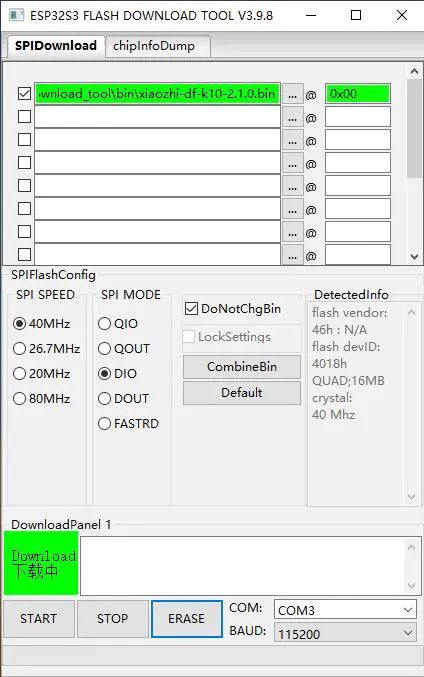Click the green Download status indicator
Image resolution: width=424 pixels, height=677 pixels.
(x=41, y=563)
